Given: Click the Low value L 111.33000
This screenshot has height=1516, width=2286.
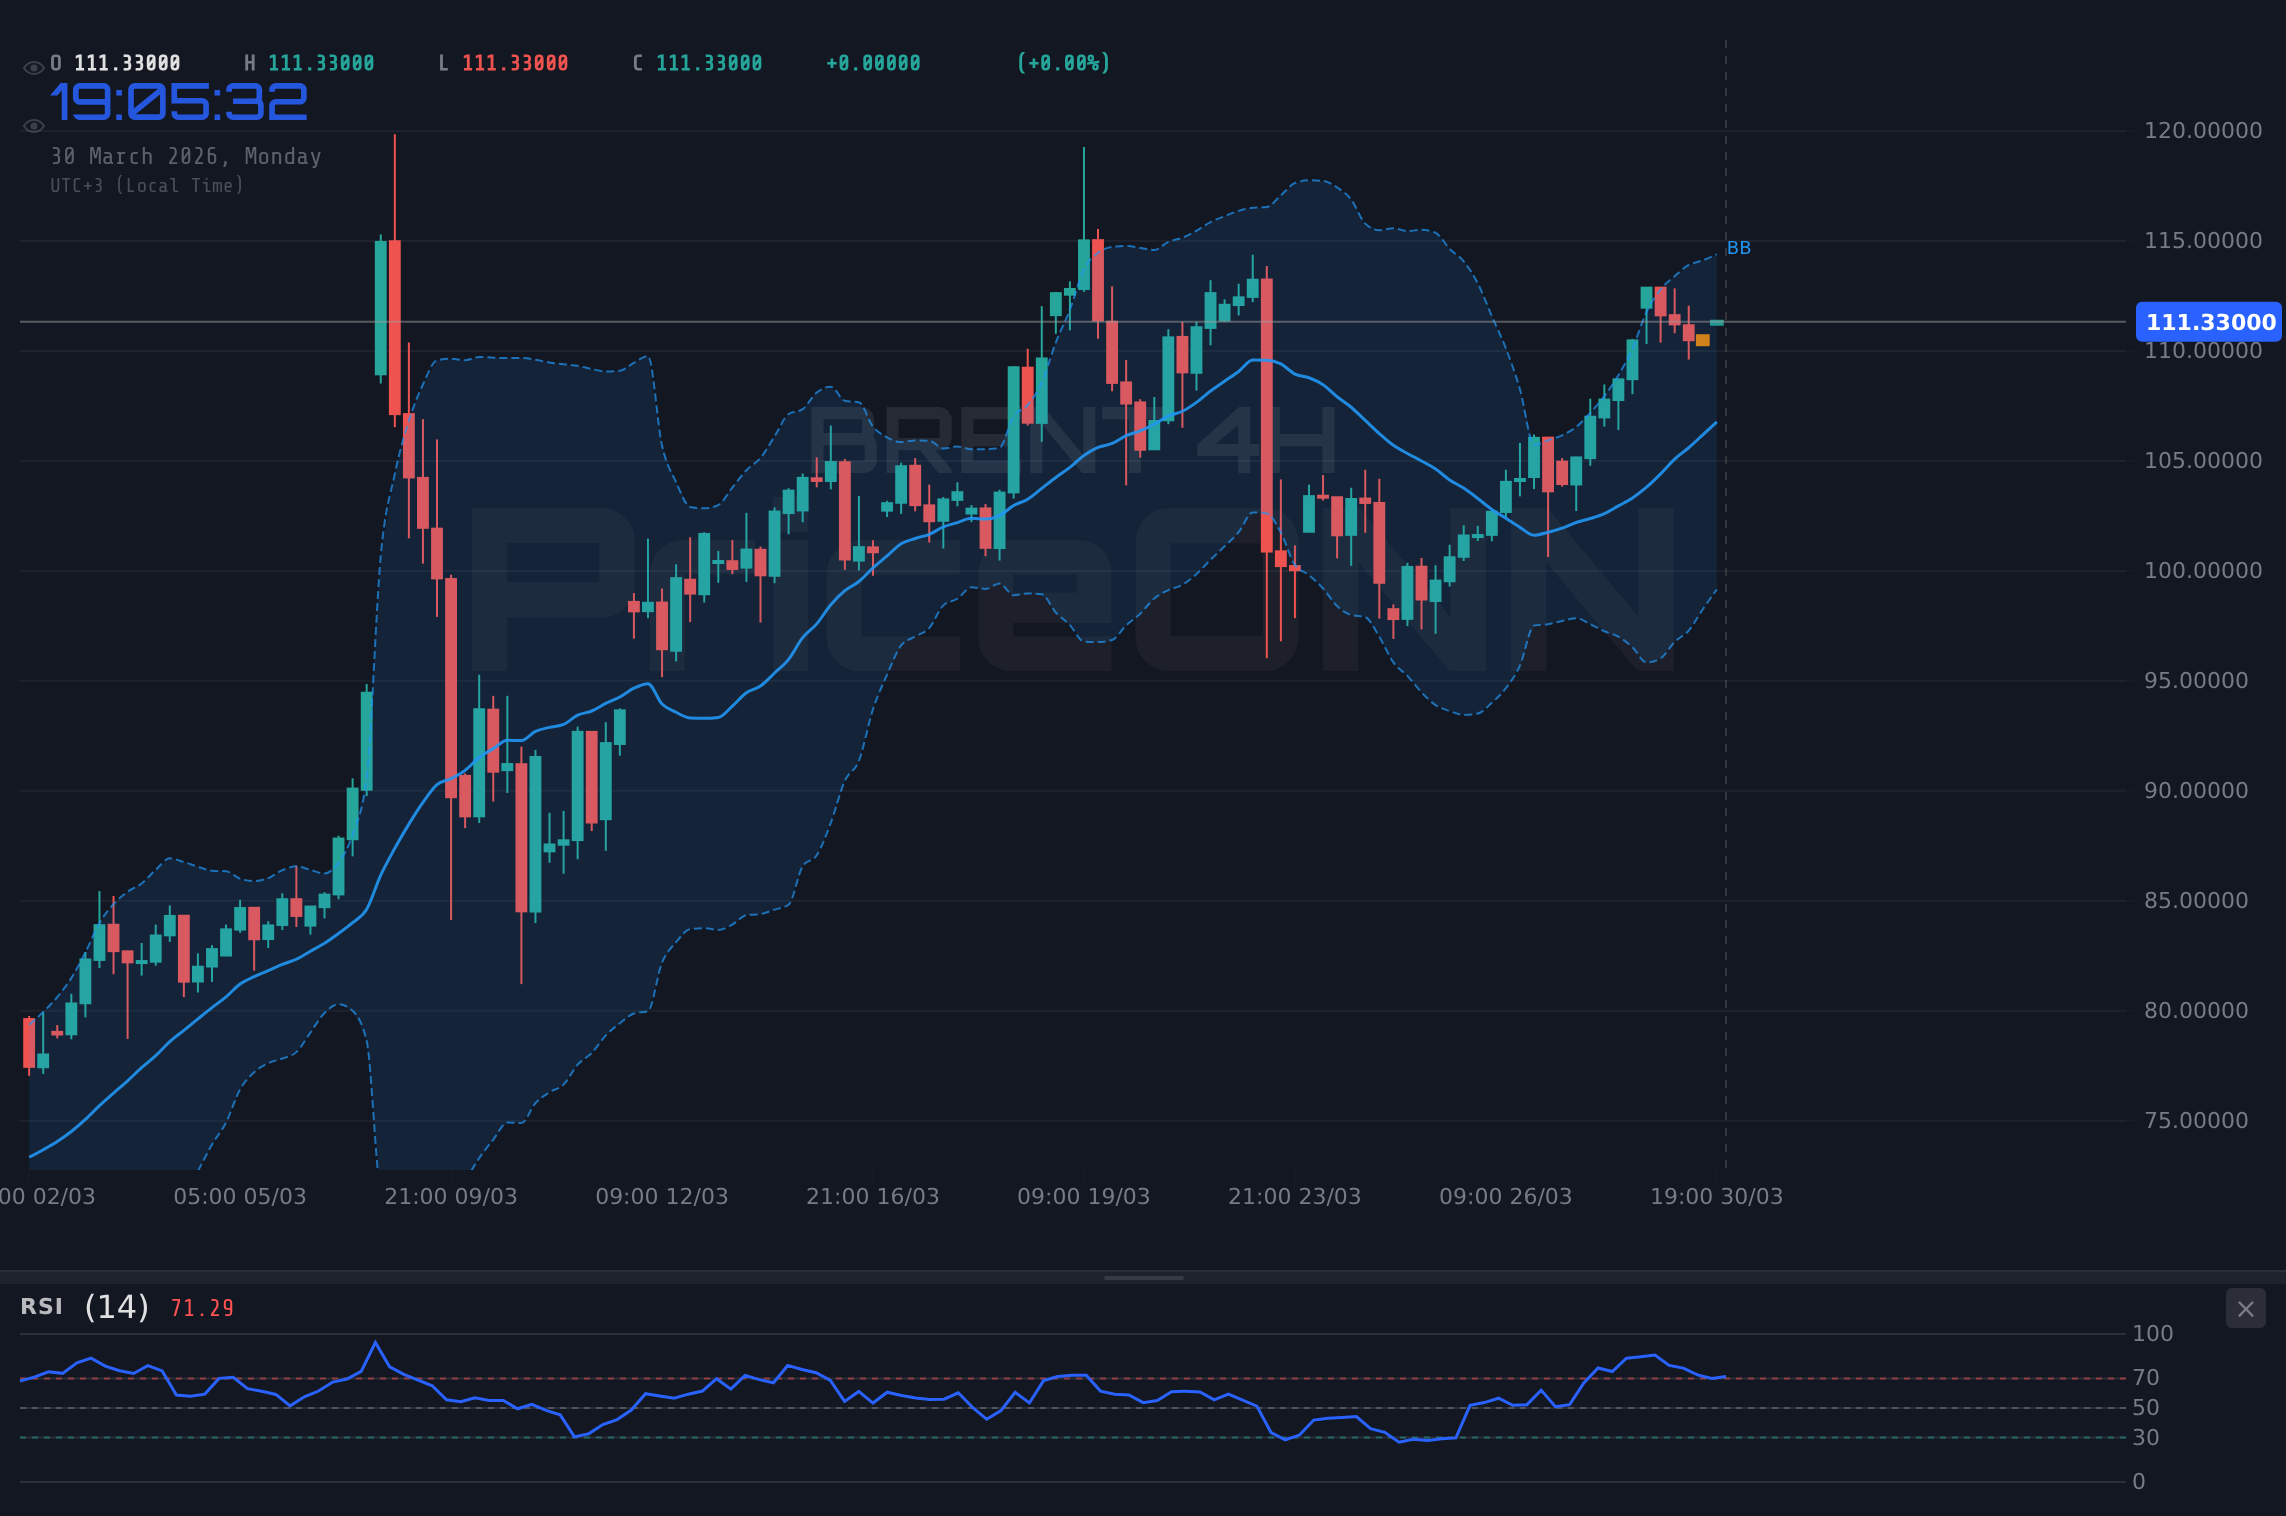Looking at the screenshot, I should pos(503,62).
